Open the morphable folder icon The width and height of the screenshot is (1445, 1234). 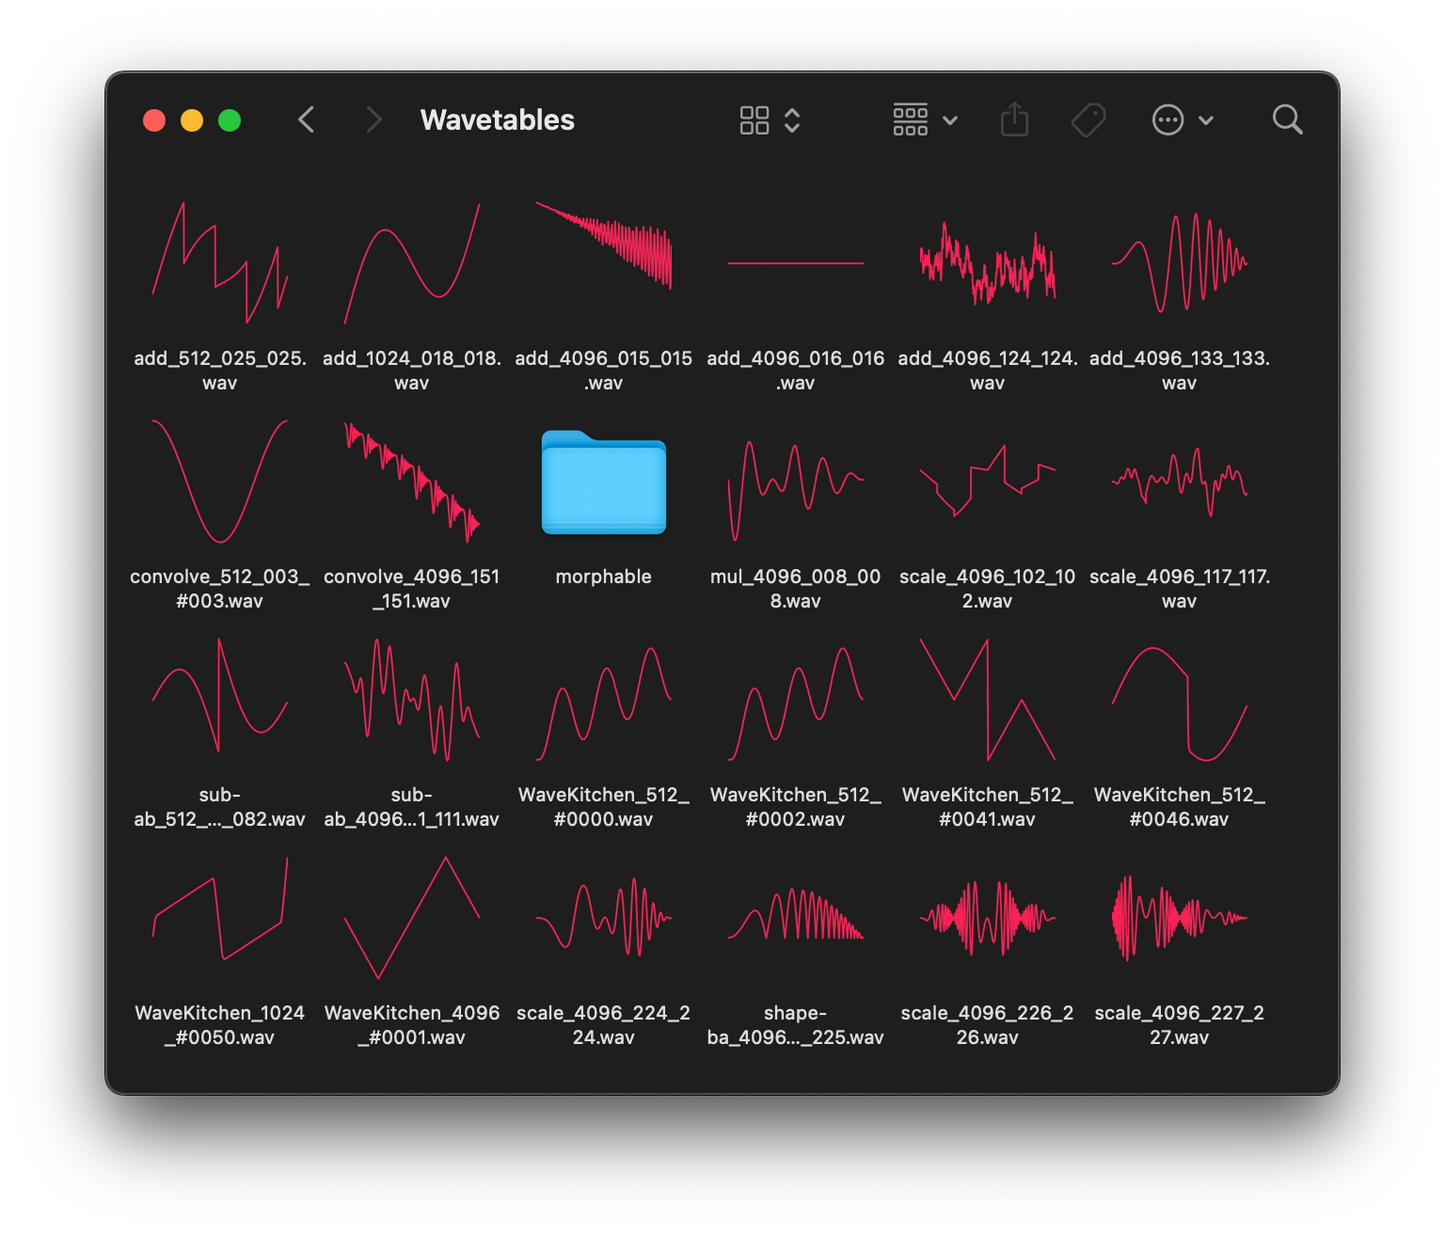point(603,483)
